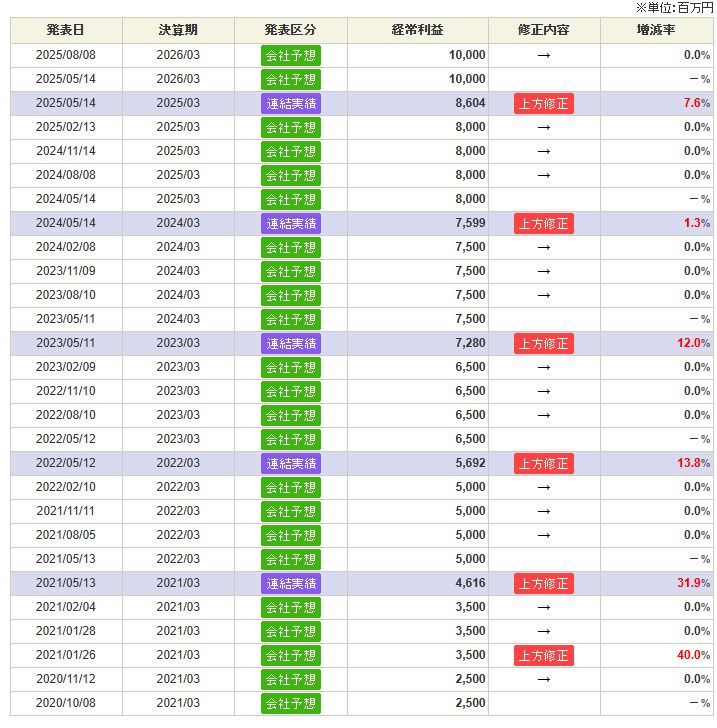This screenshot has width=717, height=728.
Task: Click 上方修正 badge in the 7,280 row
Action: [544, 344]
